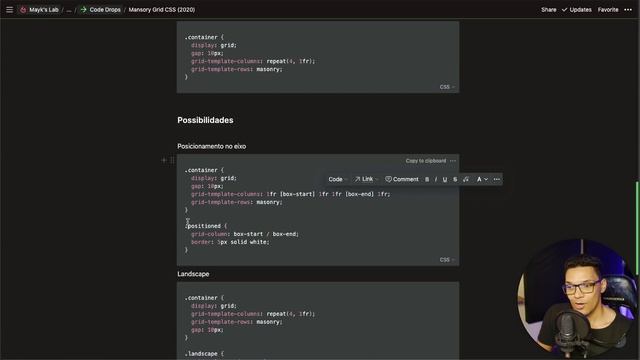Screen dimensions: 640x360
Task: Click the page vertical scrollbar
Action: (637, 229)
